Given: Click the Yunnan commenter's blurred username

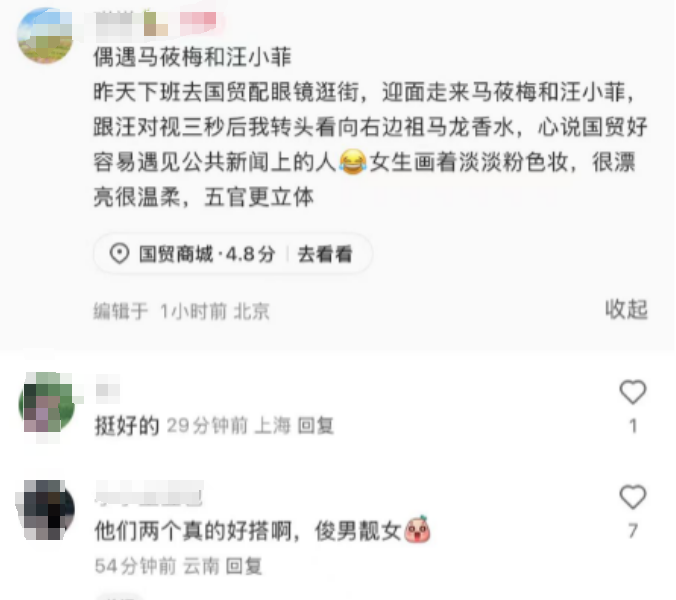Looking at the screenshot, I should coord(149,493).
